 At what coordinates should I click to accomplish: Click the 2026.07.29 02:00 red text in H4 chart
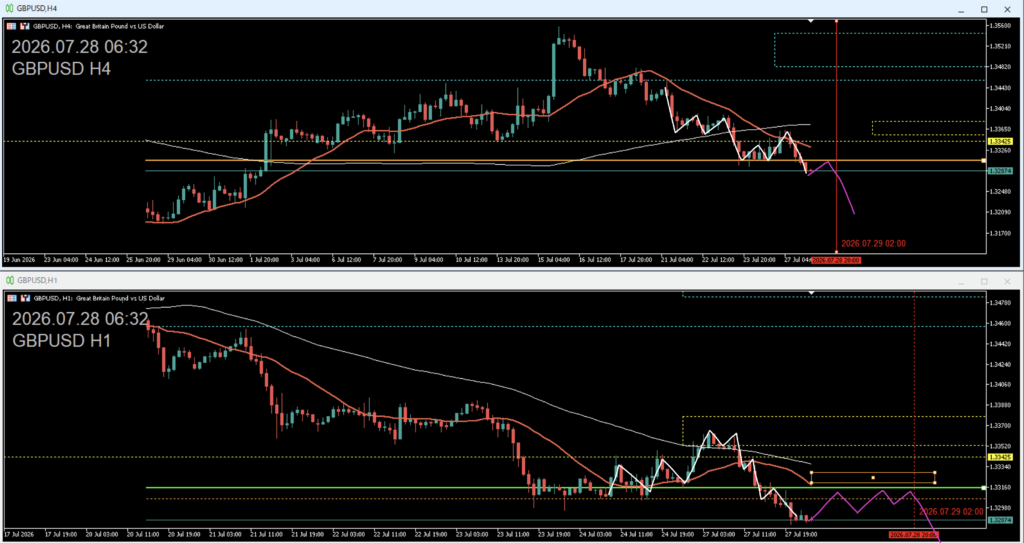873,243
